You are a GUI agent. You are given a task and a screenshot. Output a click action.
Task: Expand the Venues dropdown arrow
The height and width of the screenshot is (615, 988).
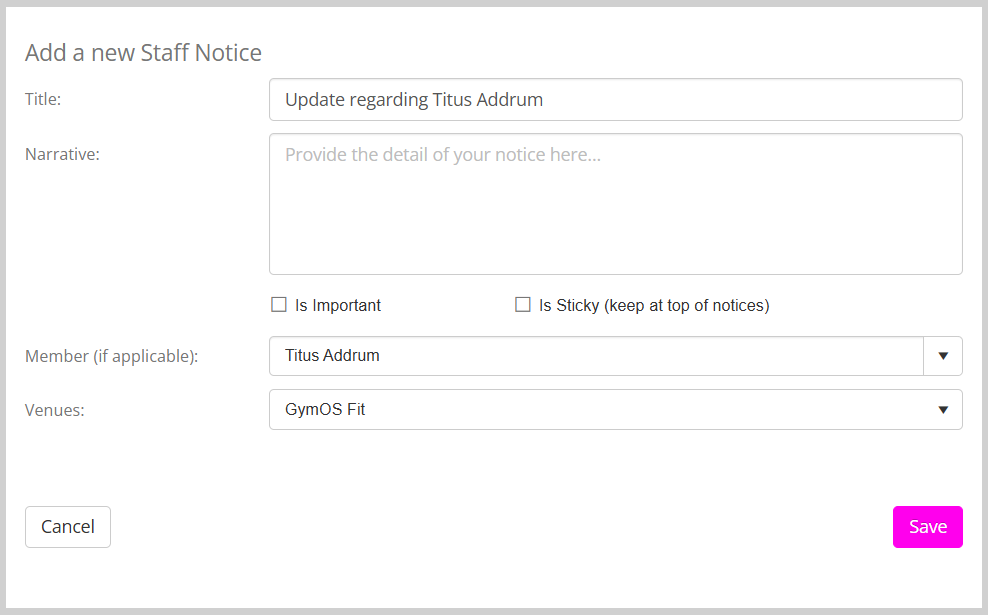942,410
